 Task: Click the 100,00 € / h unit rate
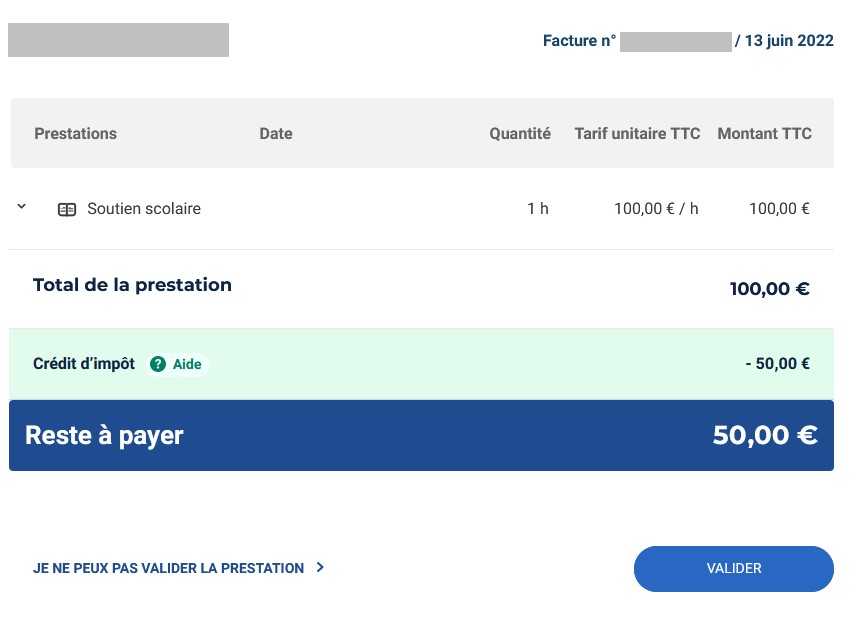[x=656, y=209]
